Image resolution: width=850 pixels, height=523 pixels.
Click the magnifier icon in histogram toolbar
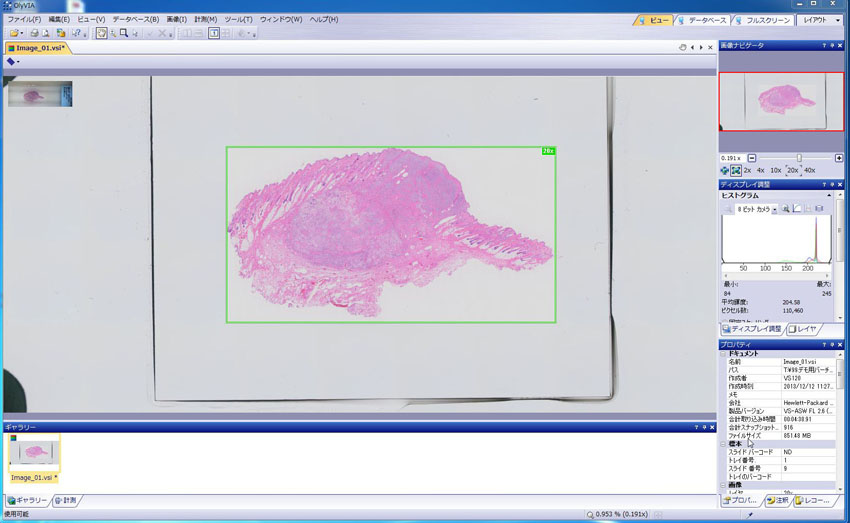786,209
